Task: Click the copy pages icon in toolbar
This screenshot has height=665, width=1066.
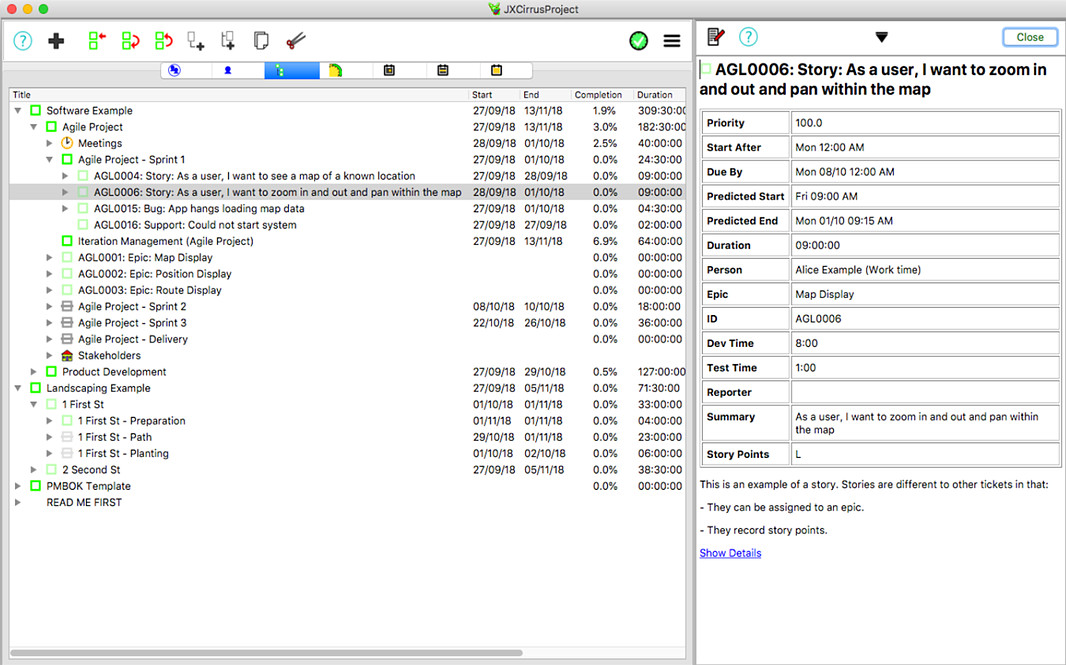Action: (261, 41)
